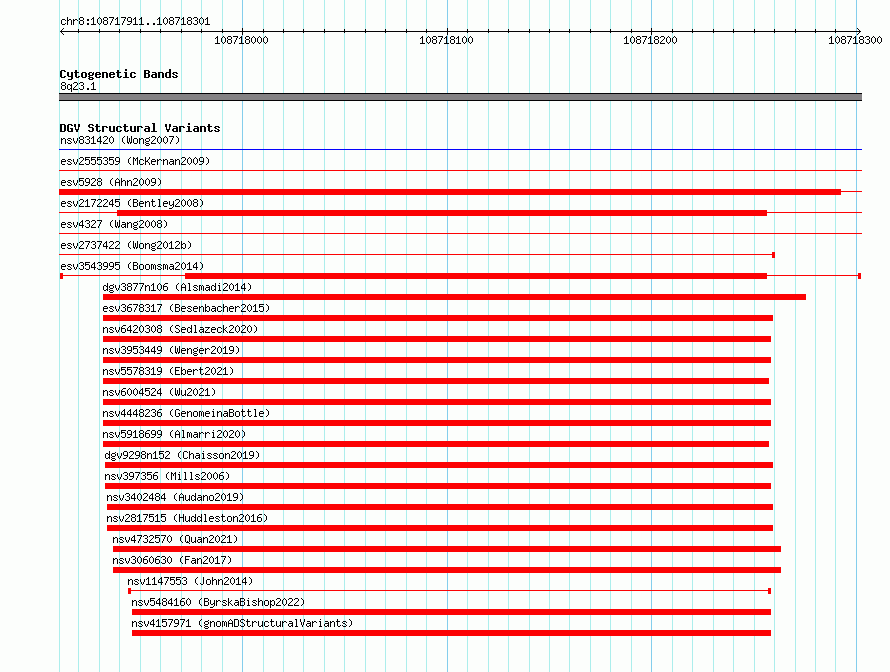Select esv3678317 (Besenbacher2015) label
Image resolution: width=890 pixels, height=672 pixels.
coord(186,308)
